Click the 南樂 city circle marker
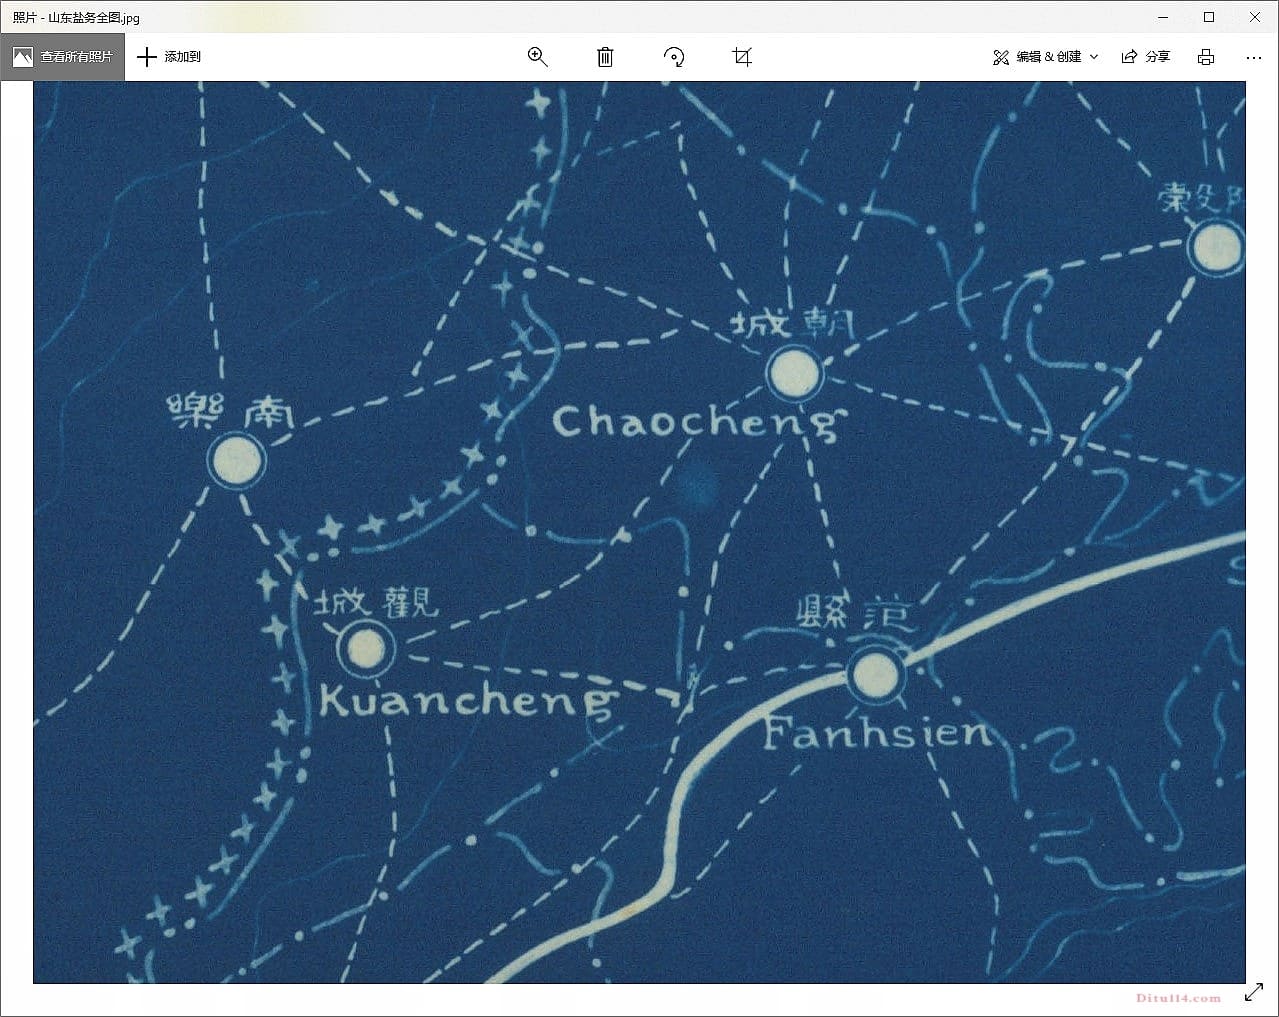This screenshot has height=1017, width=1279. click(x=237, y=461)
